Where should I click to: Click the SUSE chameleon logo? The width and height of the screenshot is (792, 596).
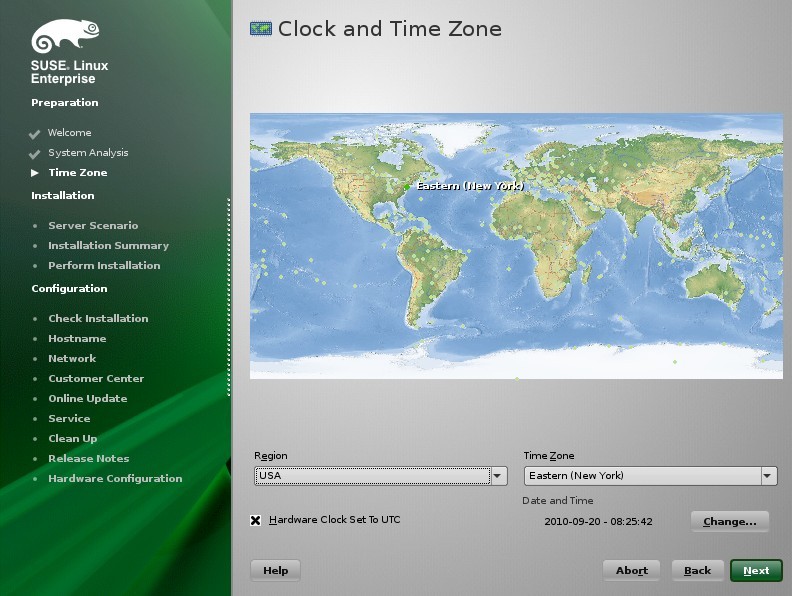65,35
